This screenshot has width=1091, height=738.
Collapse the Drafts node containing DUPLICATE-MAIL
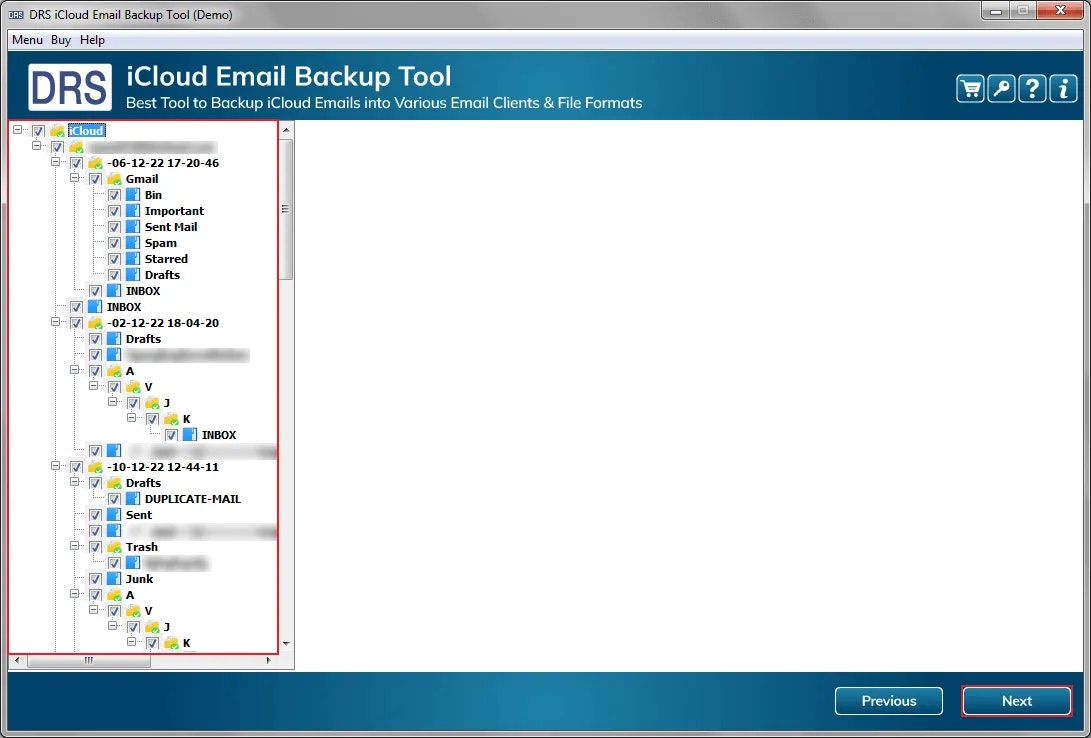(74, 482)
